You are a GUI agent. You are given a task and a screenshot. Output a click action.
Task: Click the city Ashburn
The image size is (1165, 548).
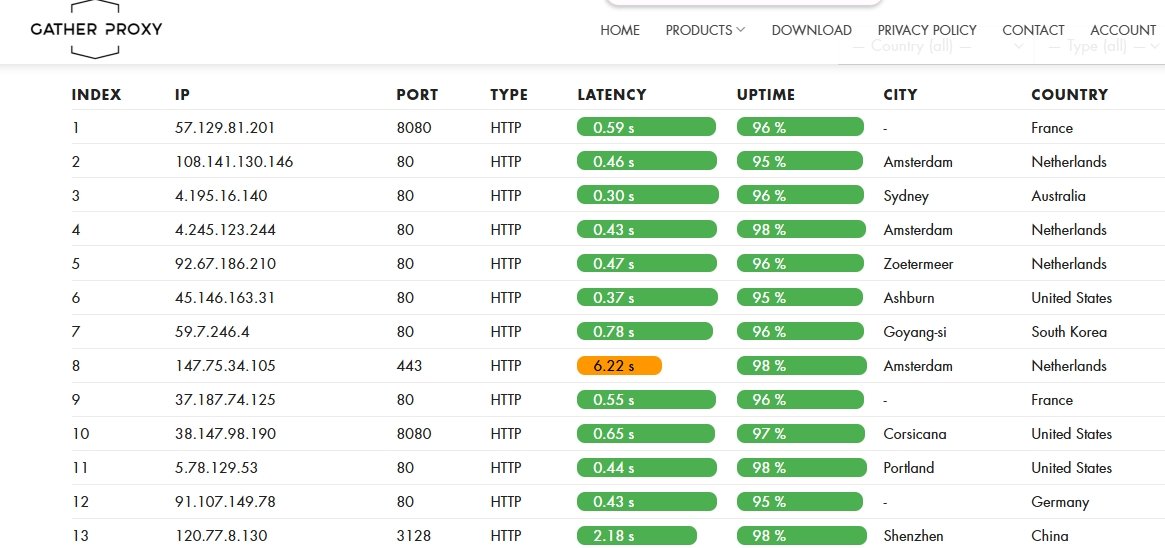pos(909,298)
